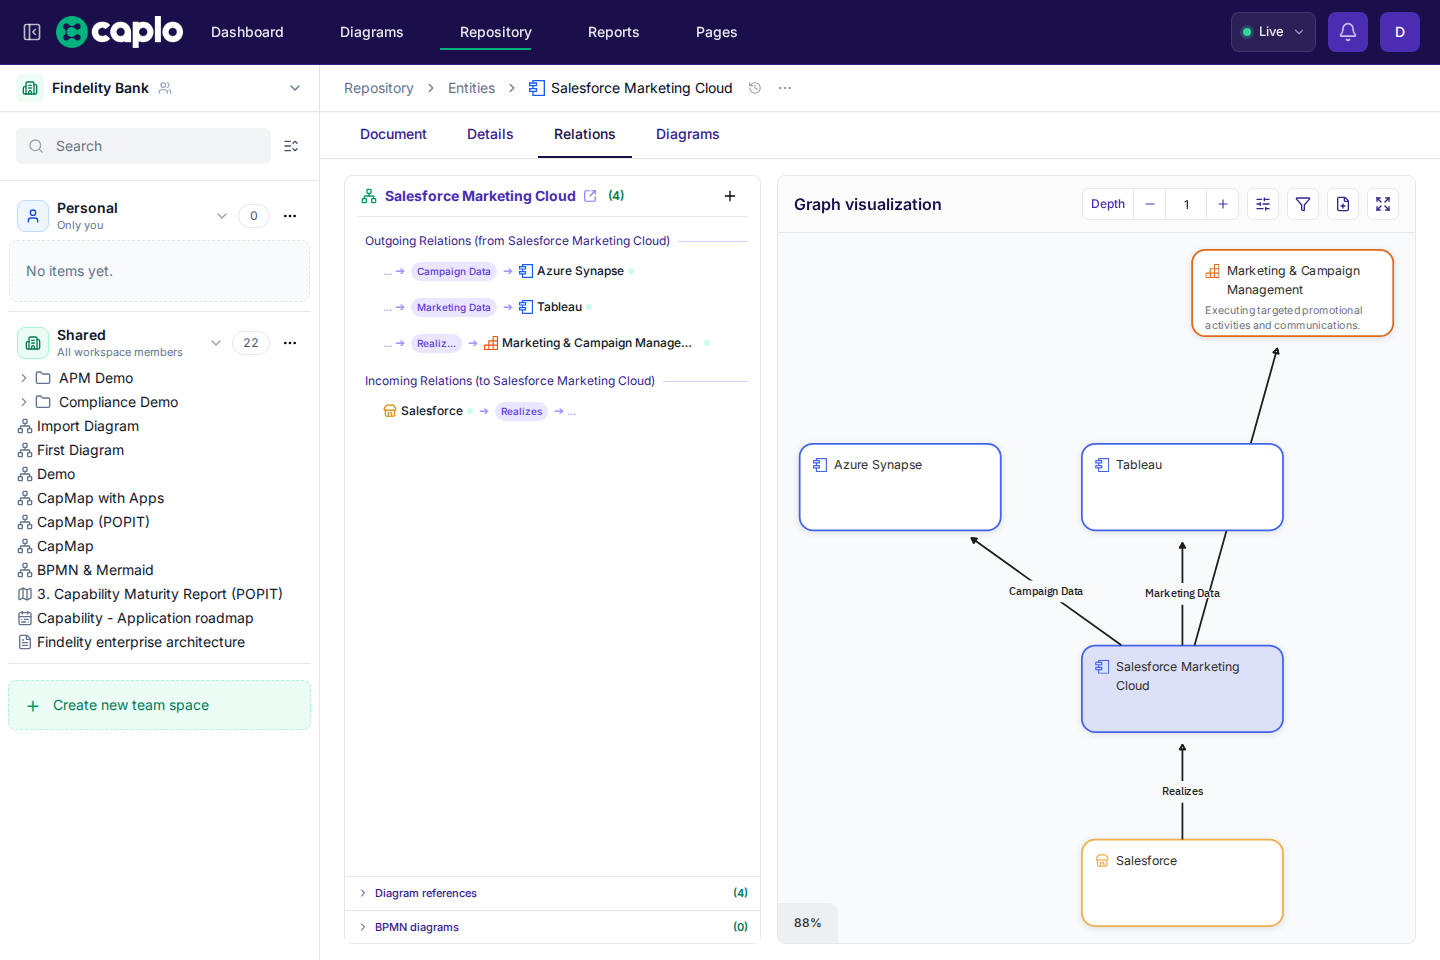Open Shared space more options
1440x960 pixels.
290,343
